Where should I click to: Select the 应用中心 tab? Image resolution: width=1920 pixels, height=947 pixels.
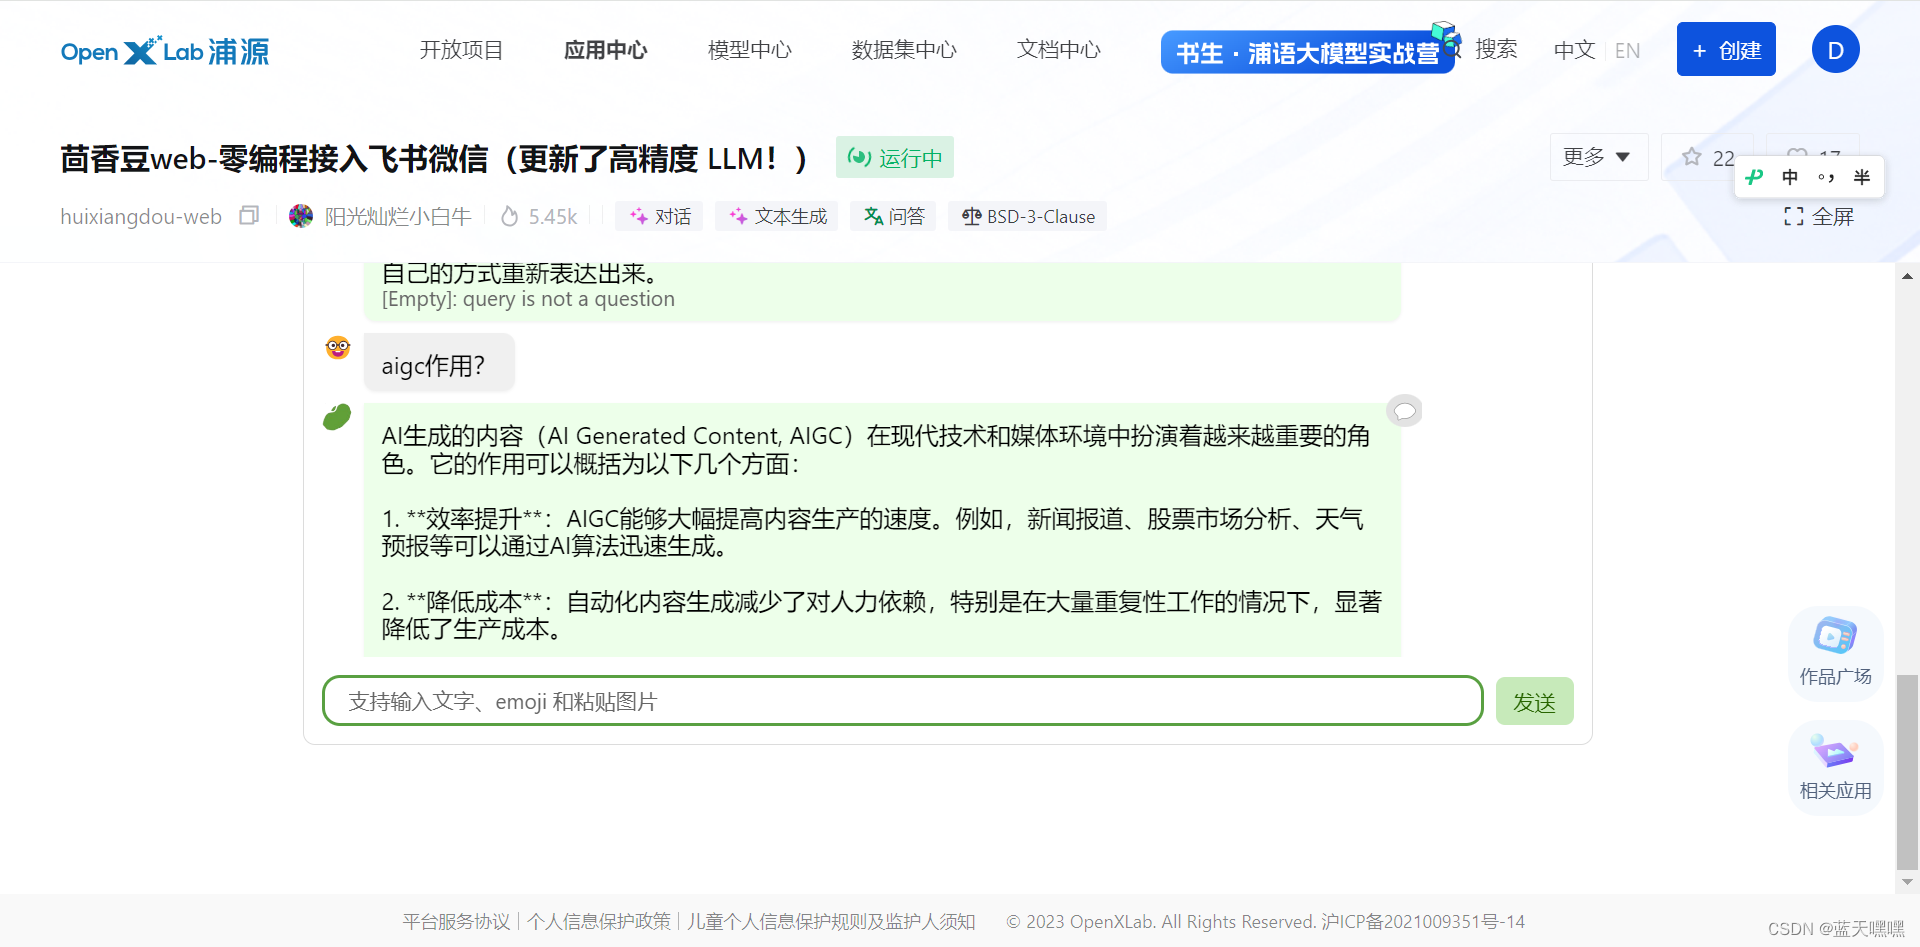tap(605, 50)
